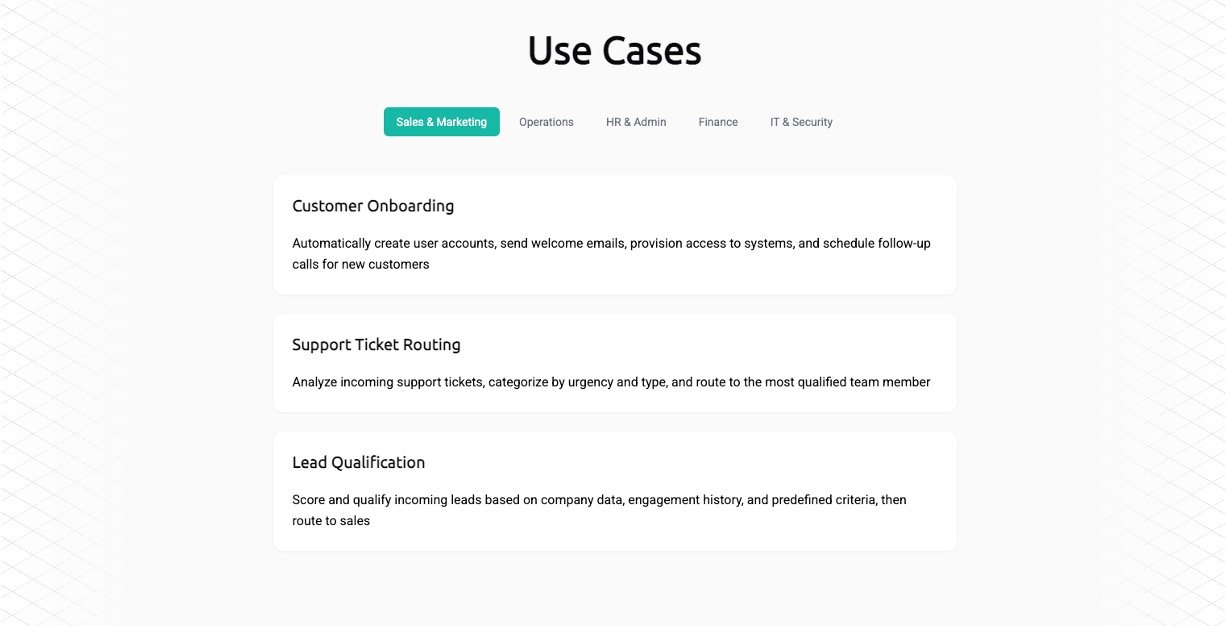
Task: Click the 'Analyze incoming support tickets' description
Action: click(x=611, y=382)
